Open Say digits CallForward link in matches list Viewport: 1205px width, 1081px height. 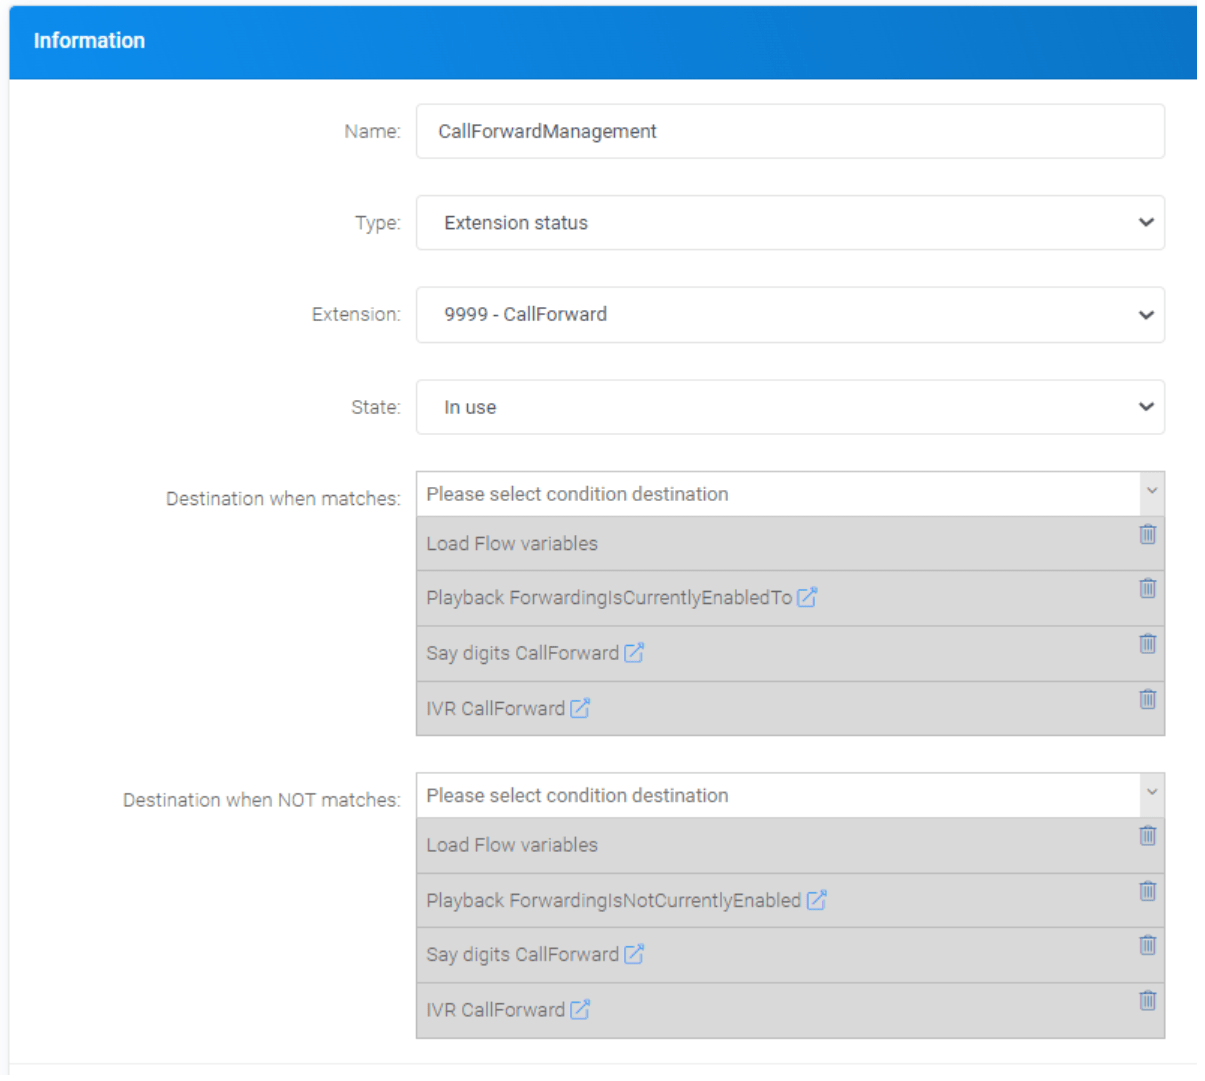click(634, 653)
